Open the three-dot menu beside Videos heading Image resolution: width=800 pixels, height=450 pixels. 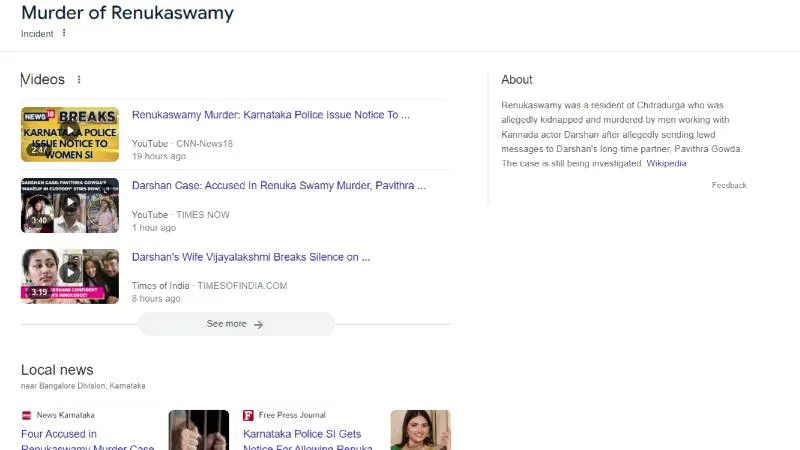tap(79, 80)
